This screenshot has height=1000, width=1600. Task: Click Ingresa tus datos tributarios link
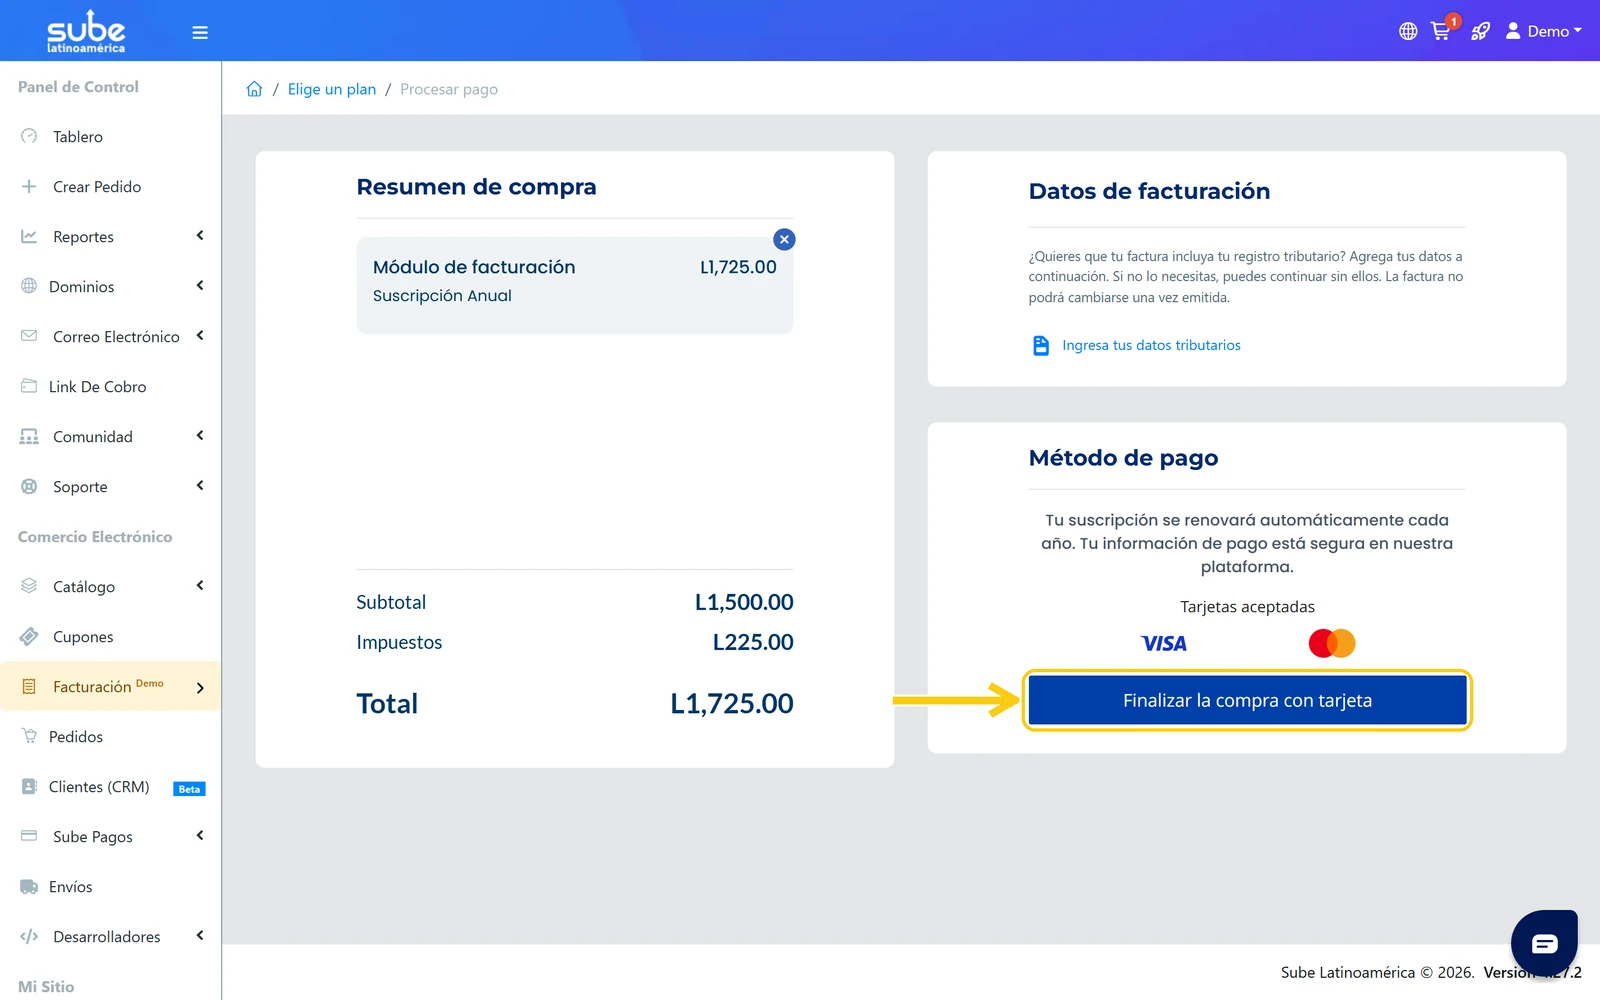(1151, 345)
